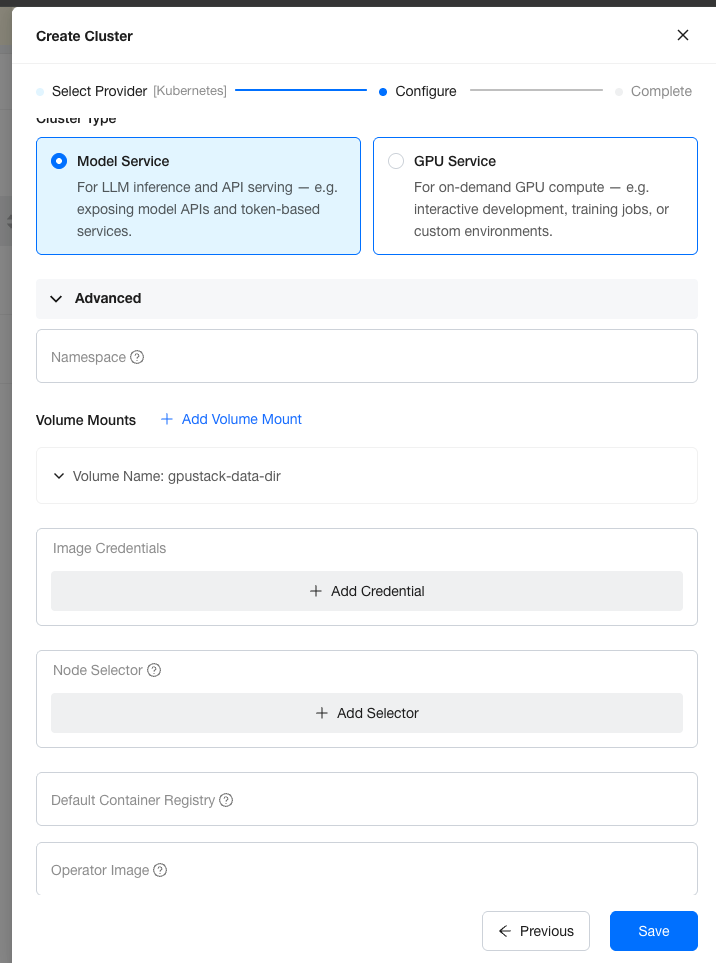Show Default Container Registry help icon
Screen dimensions: 716x963
(x=226, y=800)
